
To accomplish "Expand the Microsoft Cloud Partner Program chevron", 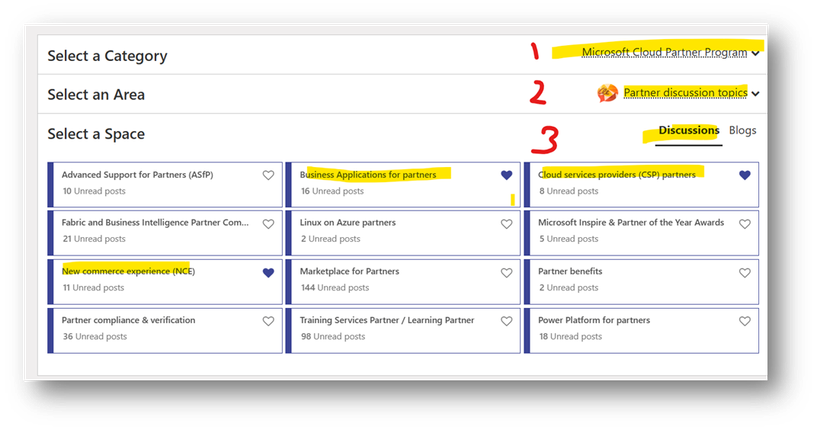I will click(756, 53).
